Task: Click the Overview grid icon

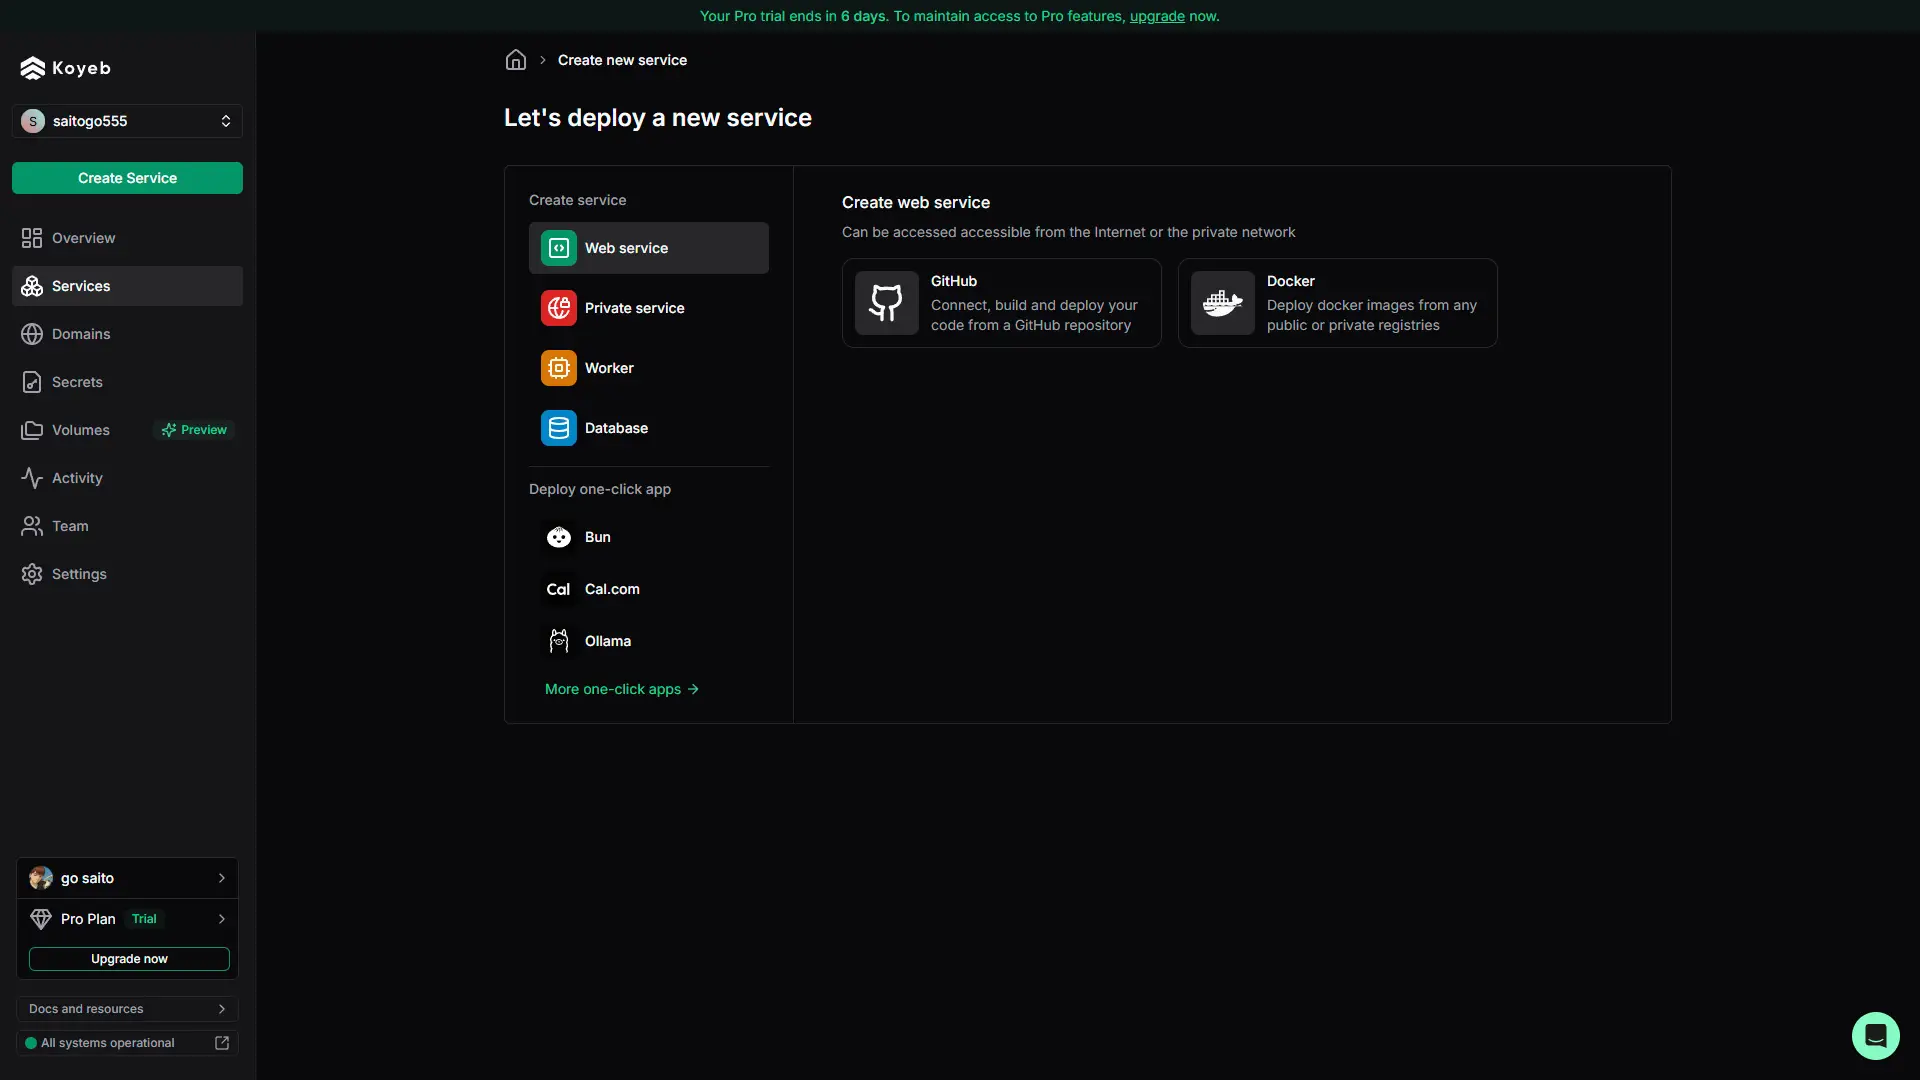Action: 32,238
